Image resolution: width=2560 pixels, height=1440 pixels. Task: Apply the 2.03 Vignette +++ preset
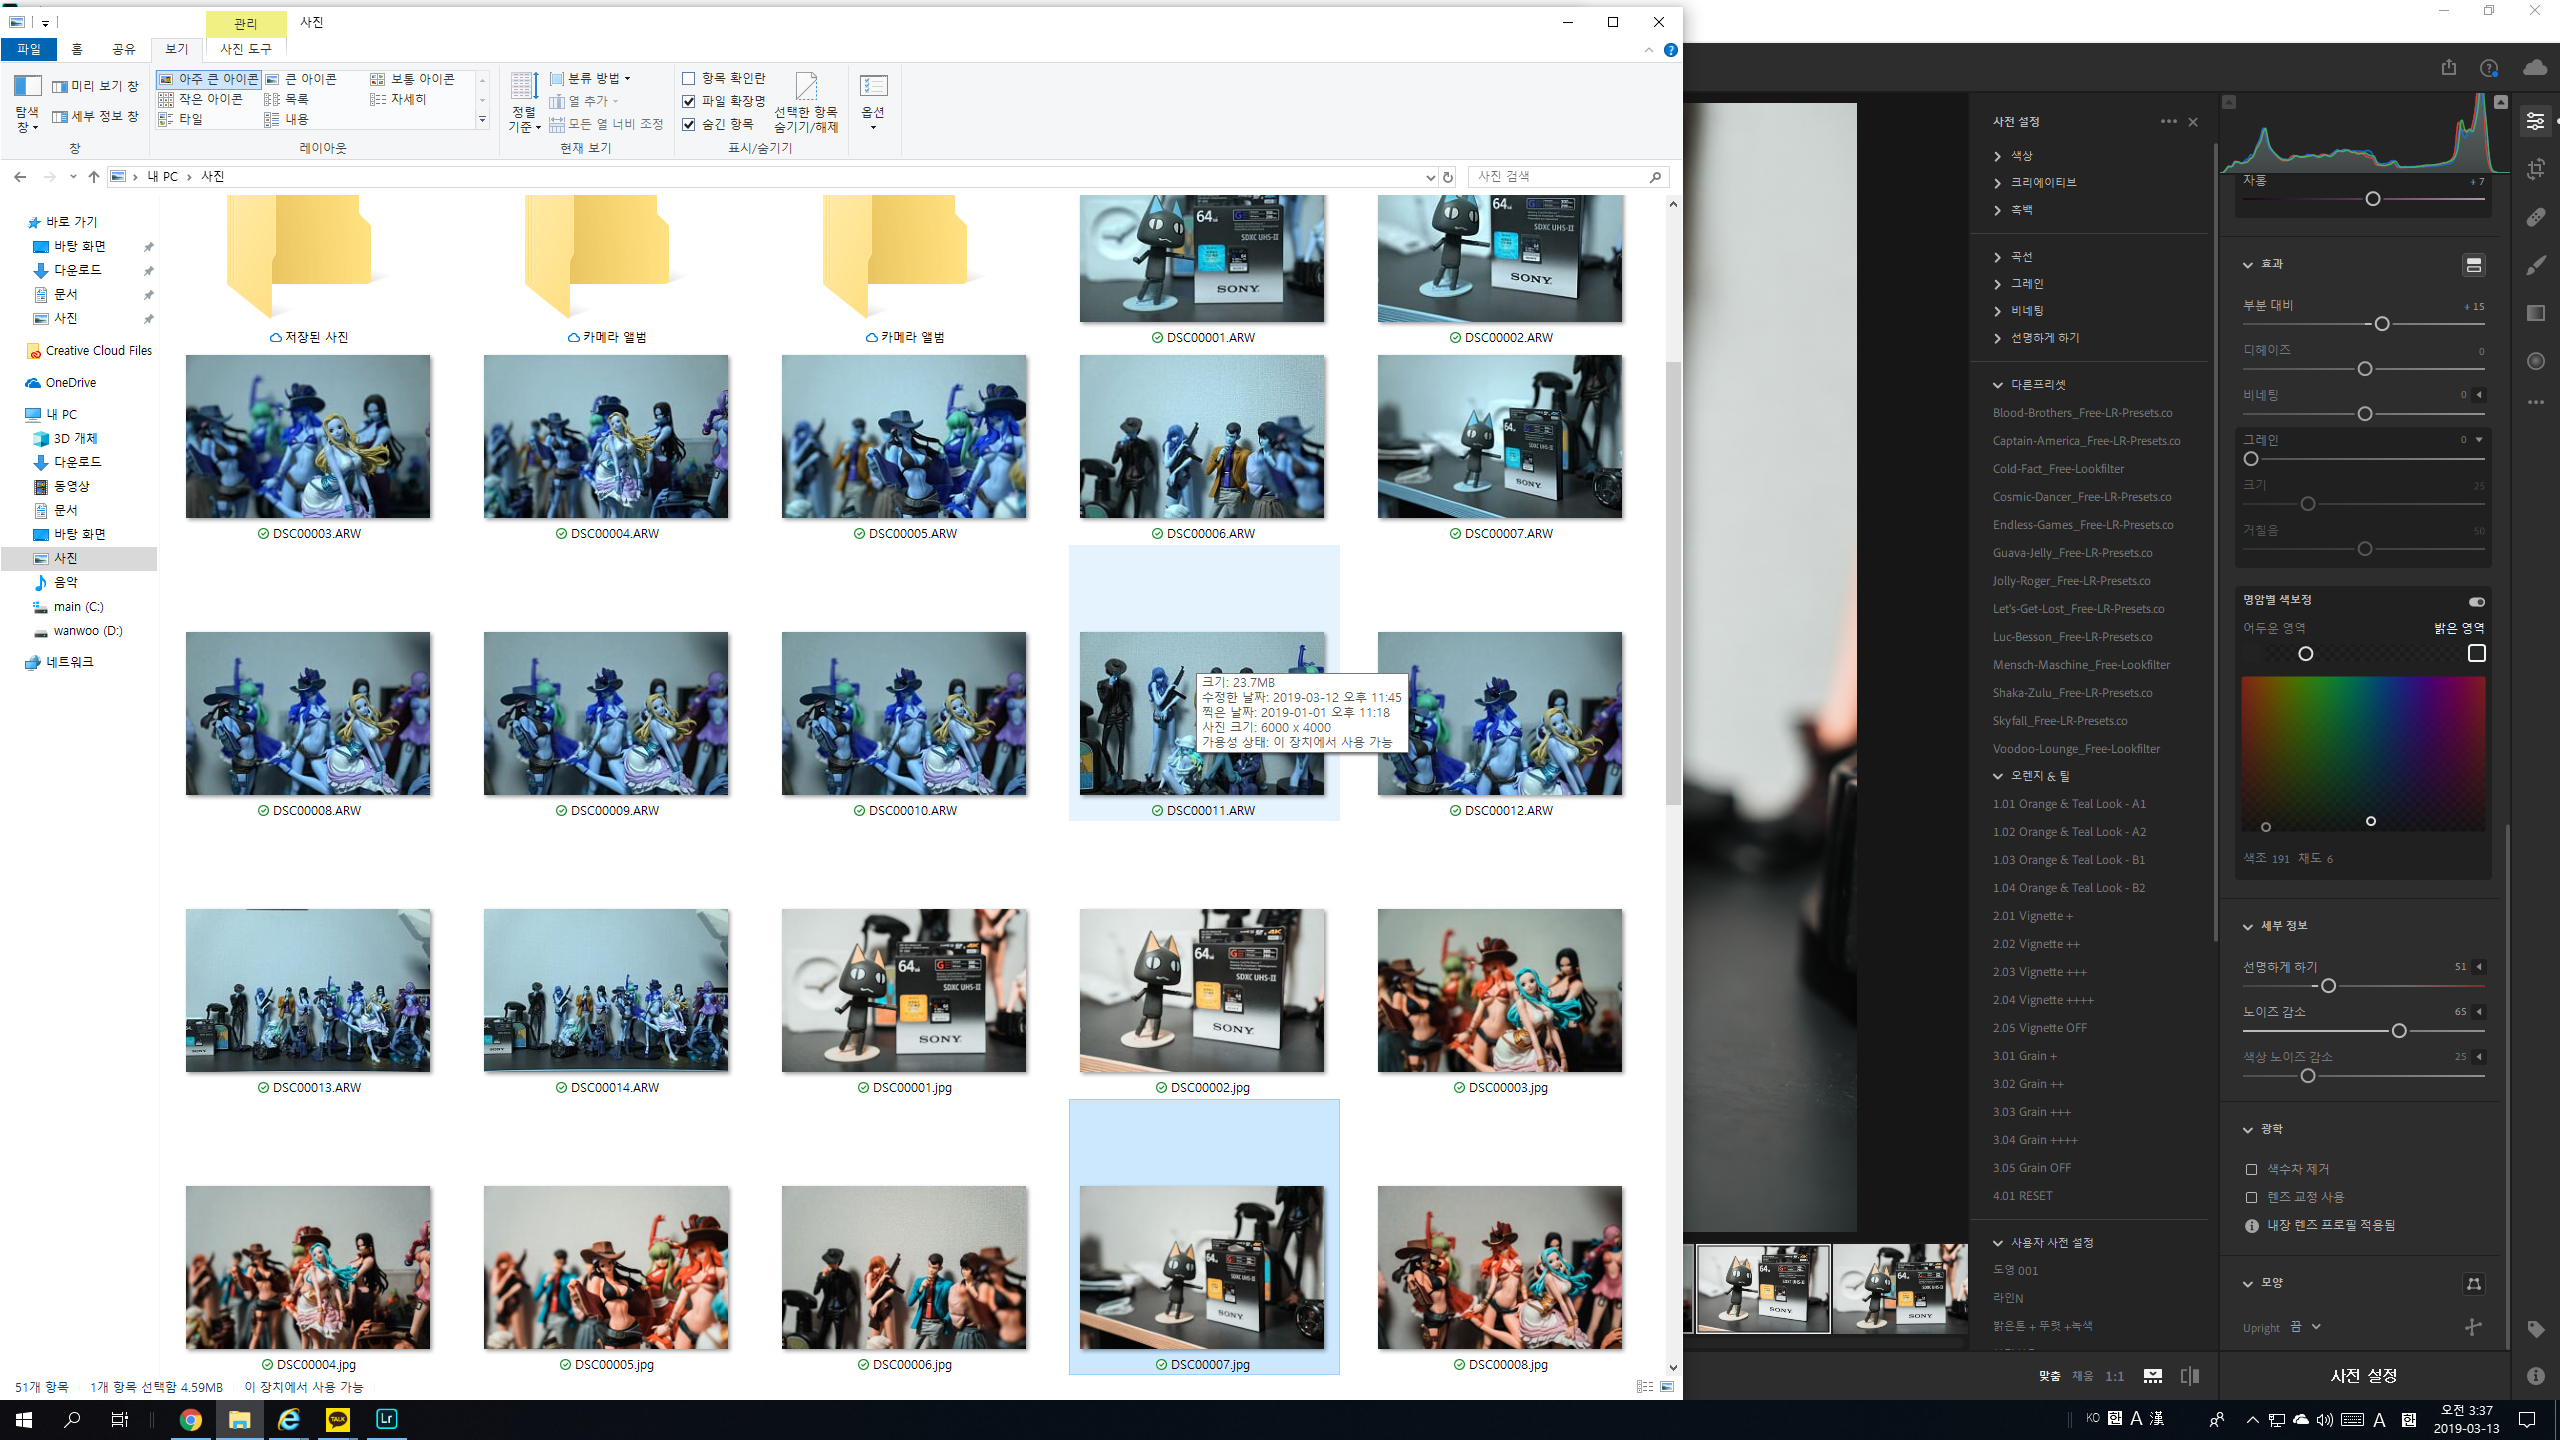click(2039, 972)
